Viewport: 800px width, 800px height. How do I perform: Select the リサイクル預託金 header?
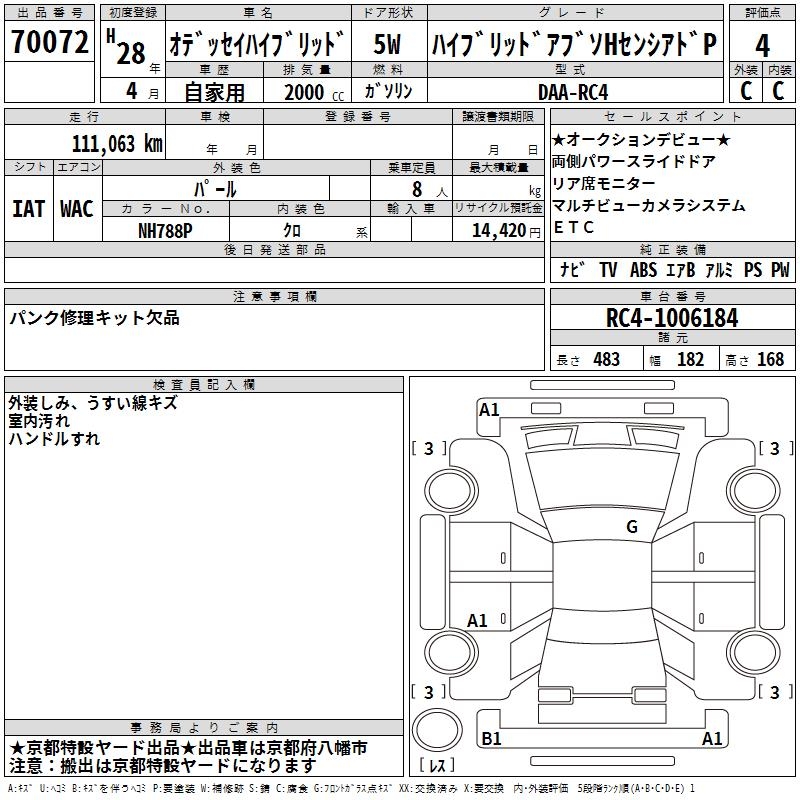point(498,208)
